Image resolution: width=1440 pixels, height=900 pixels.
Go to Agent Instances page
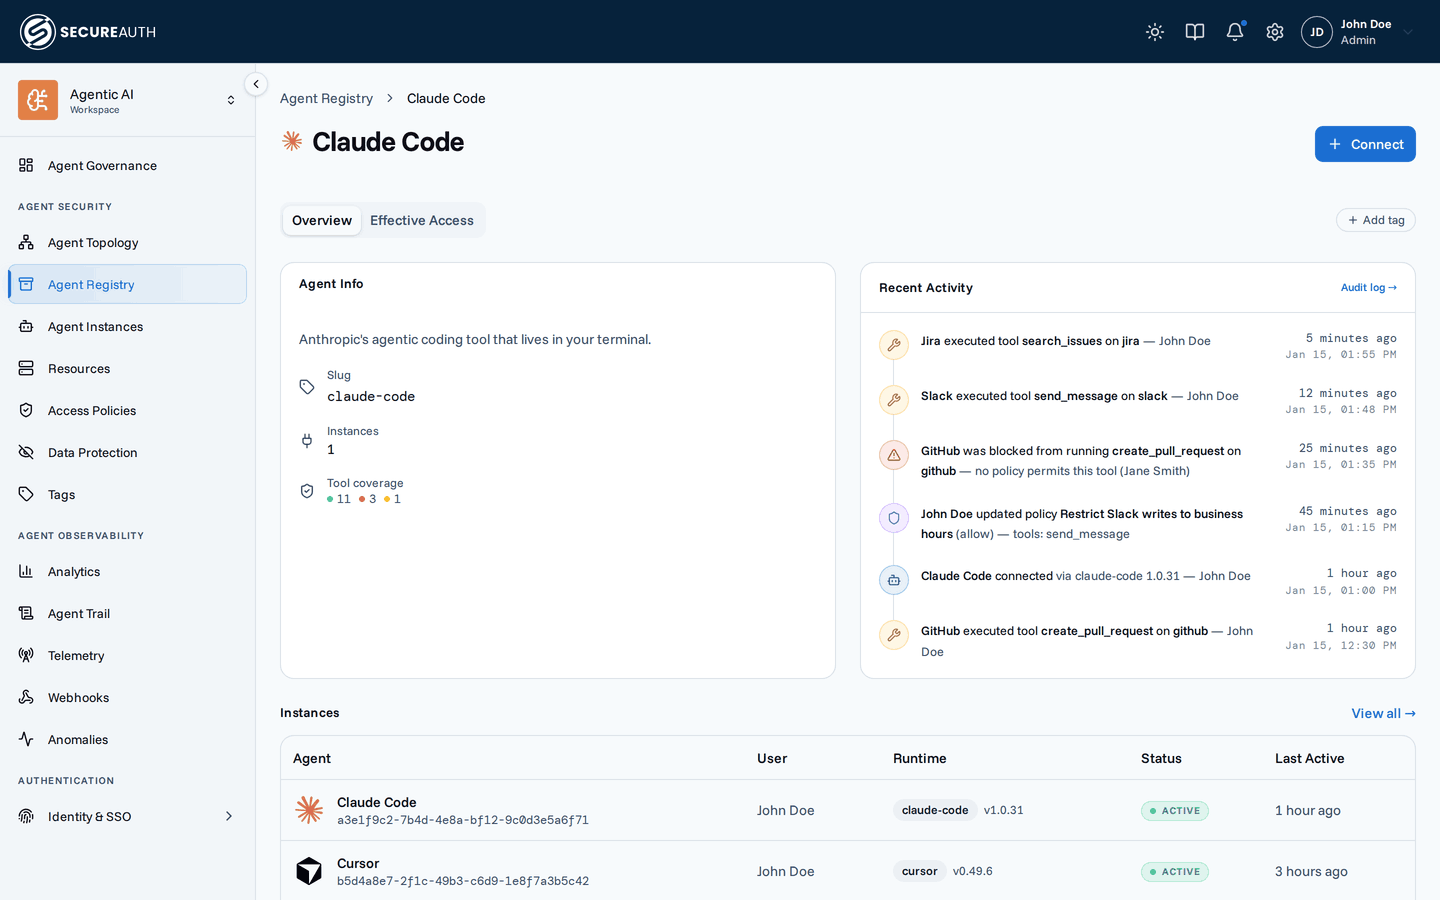127,327
